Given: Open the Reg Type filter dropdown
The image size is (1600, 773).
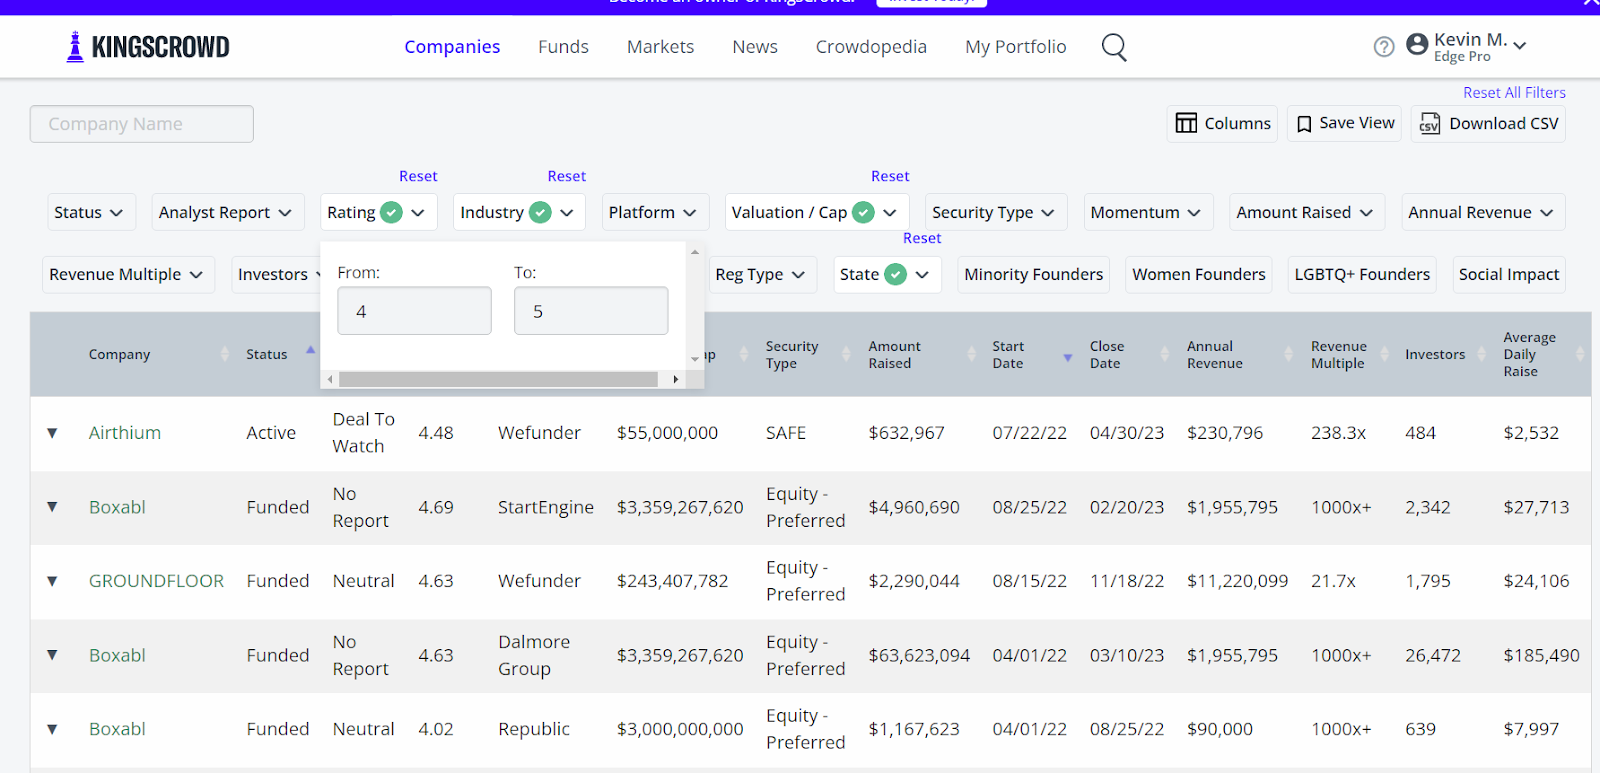Looking at the screenshot, I should pyautogui.click(x=762, y=274).
